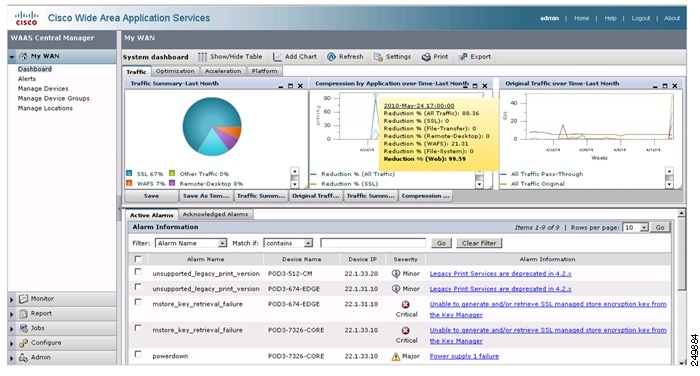Click the alarm table vertical scrollbar
Viewport: 700px width, 376px height.
pos(681,288)
